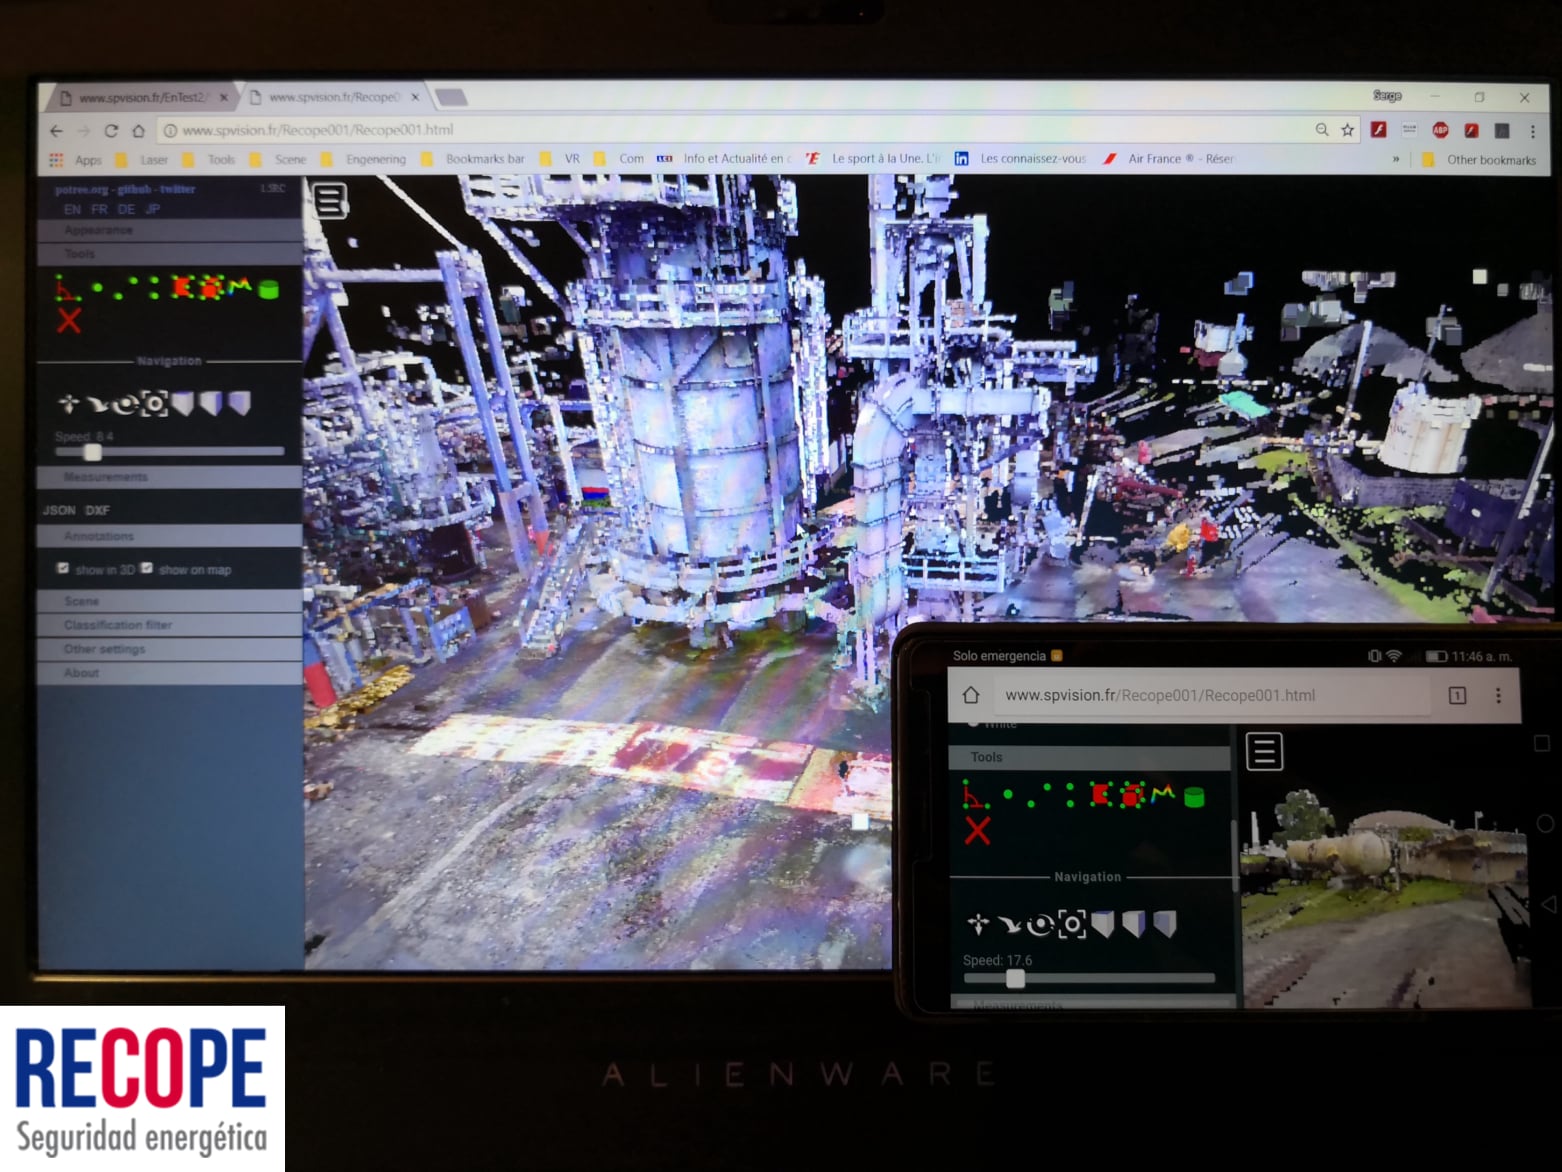Expand the Appearance section in the sidebar
The width and height of the screenshot is (1562, 1172).
point(98,230)
